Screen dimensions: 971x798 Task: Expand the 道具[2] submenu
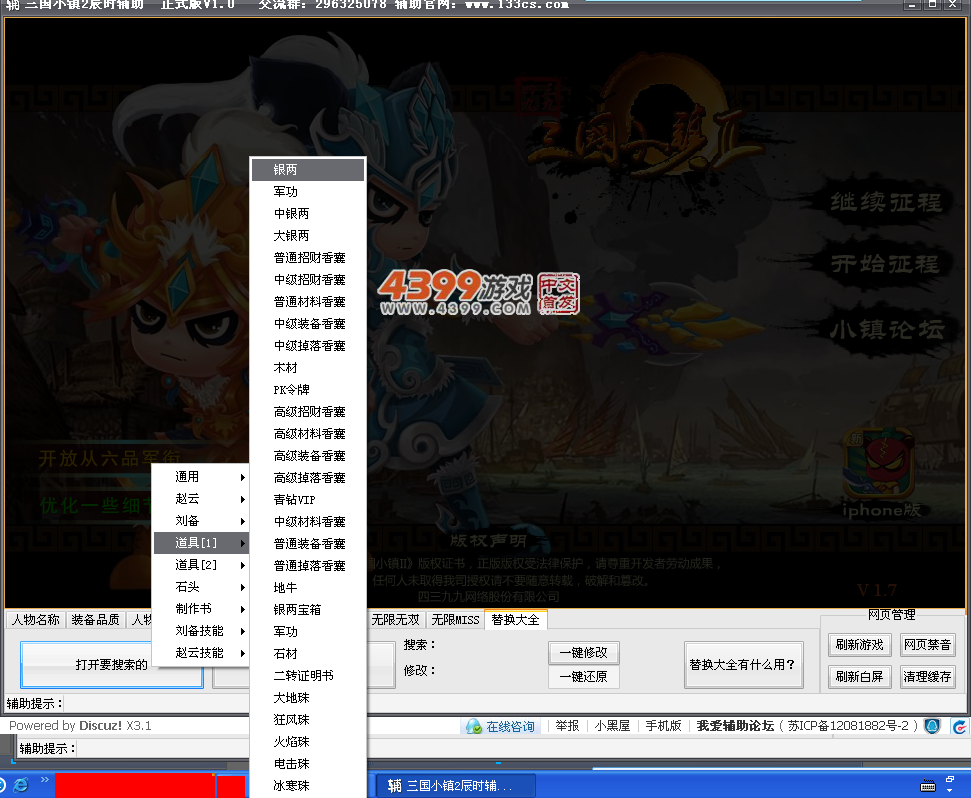tap(201, 565)
